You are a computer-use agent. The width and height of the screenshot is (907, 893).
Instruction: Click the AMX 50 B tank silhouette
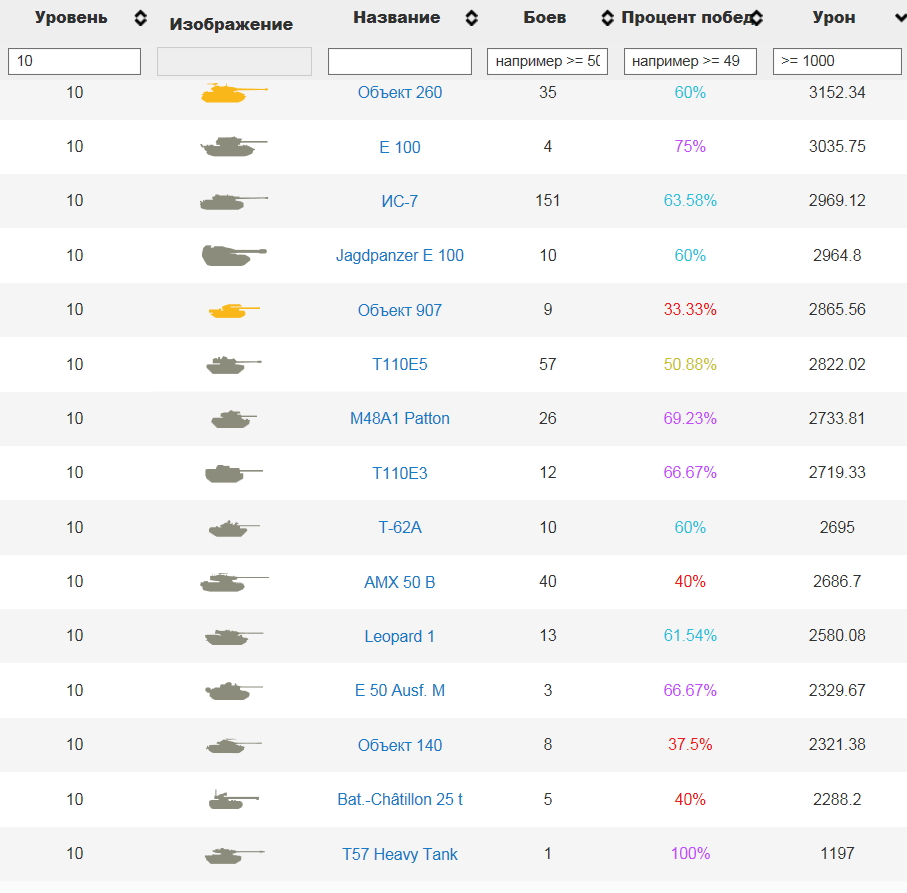click(x=233, y=582)
